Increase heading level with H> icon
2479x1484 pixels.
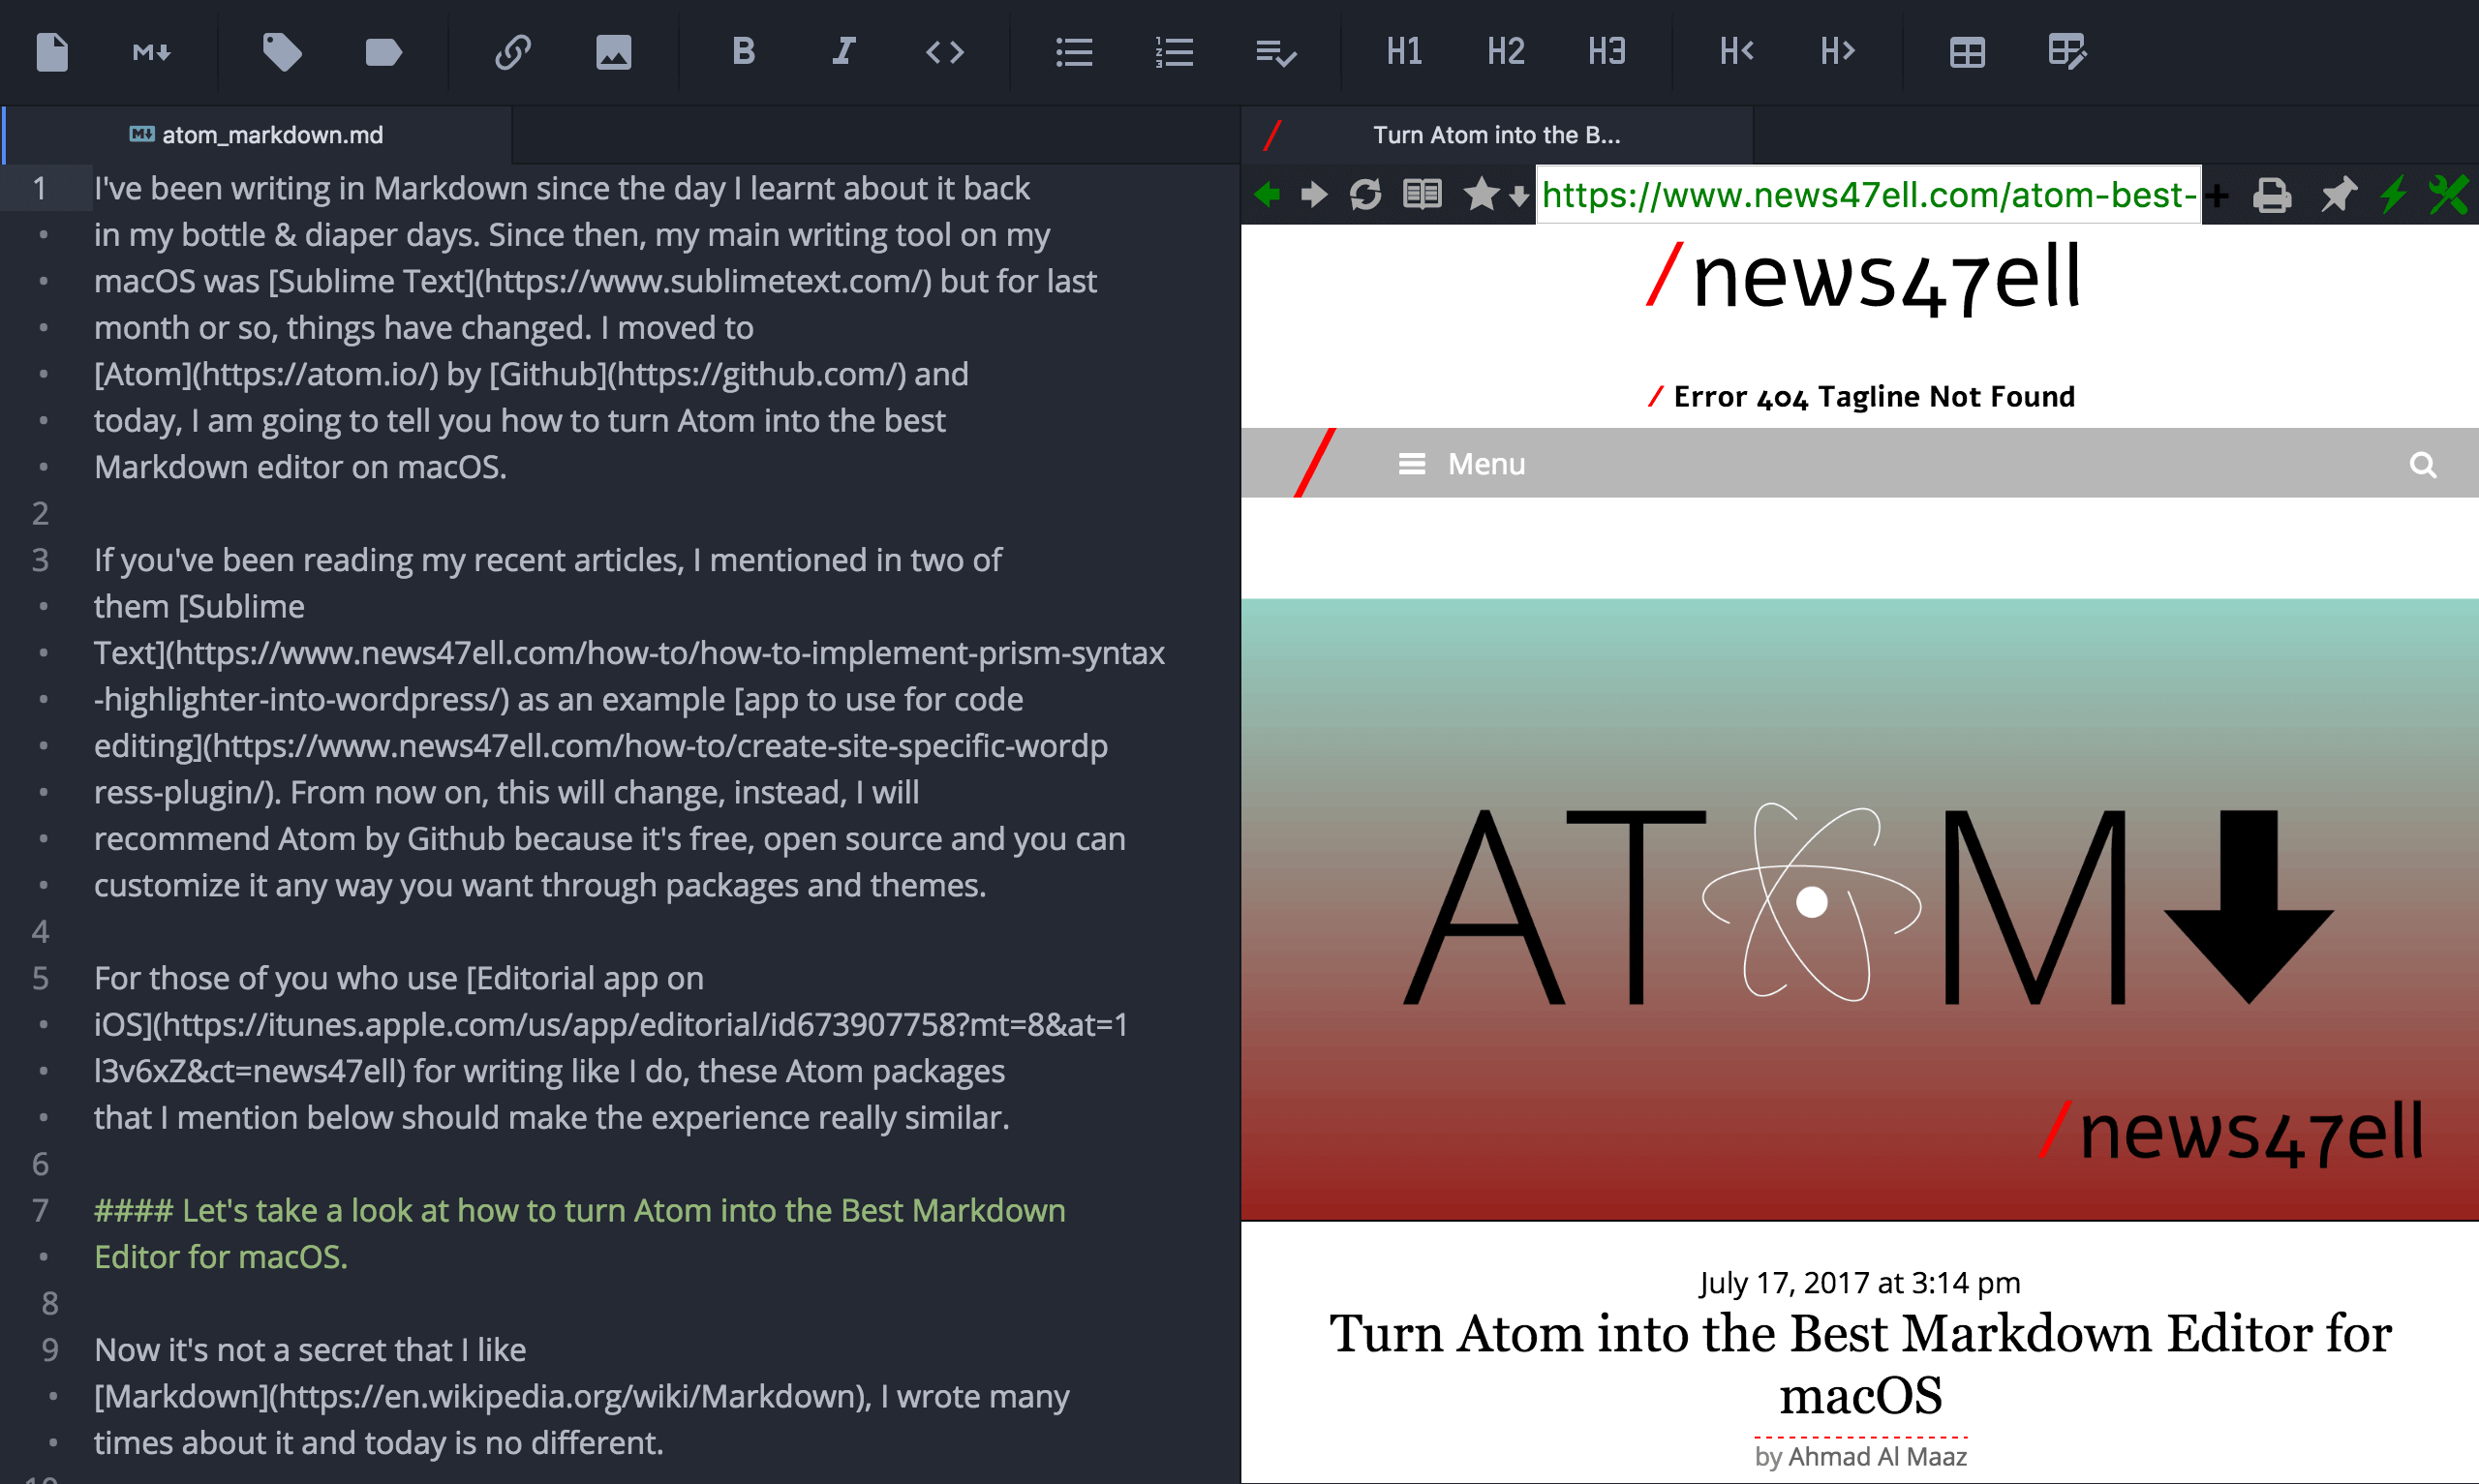pyautogui.click(x=1838, y=51)
